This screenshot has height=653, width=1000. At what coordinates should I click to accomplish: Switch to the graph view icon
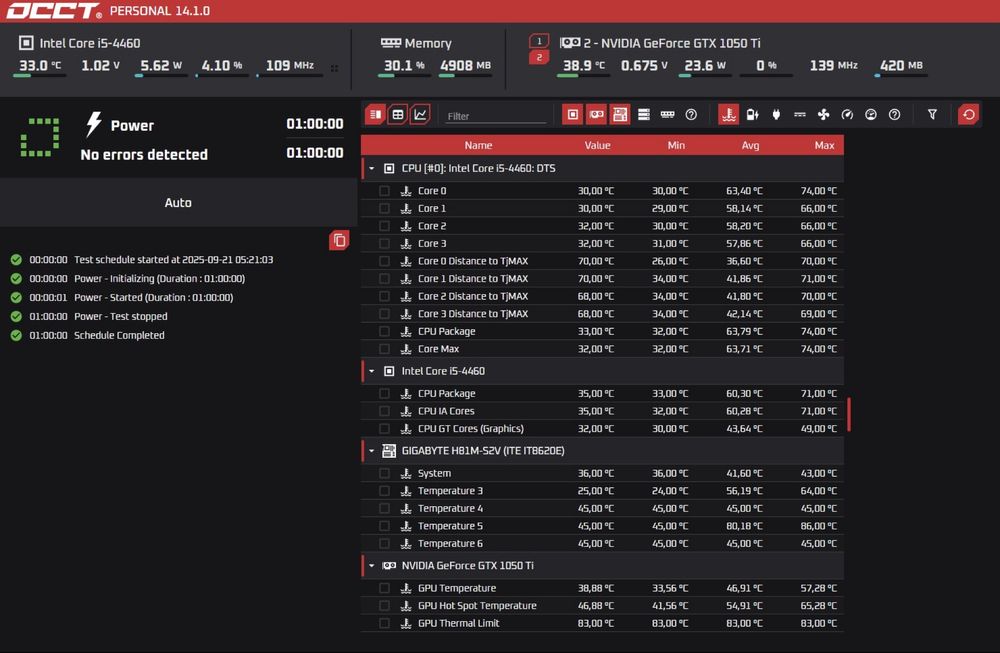[420, 115]
